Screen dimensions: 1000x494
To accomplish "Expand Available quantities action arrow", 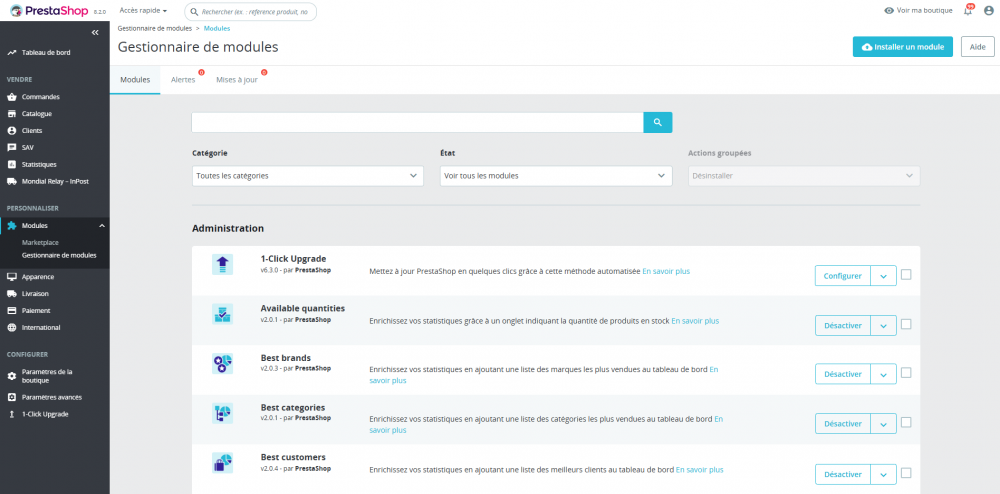I will tap(883, 326).
